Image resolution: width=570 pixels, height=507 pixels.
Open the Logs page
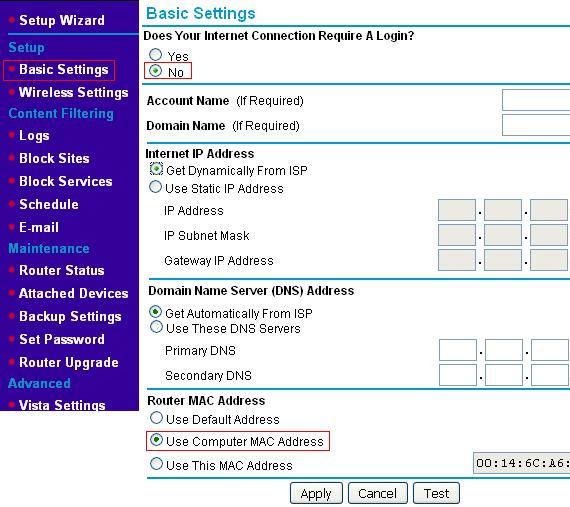tap(34, 136)
